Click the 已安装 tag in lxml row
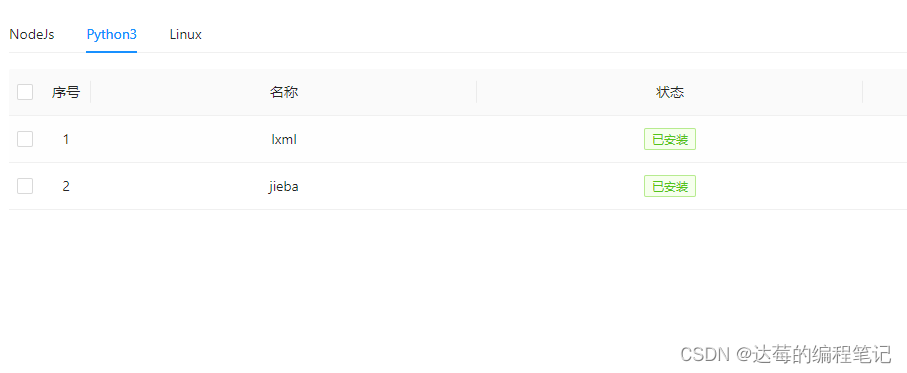This screenshot has width=907, height=373. (670, 139)
